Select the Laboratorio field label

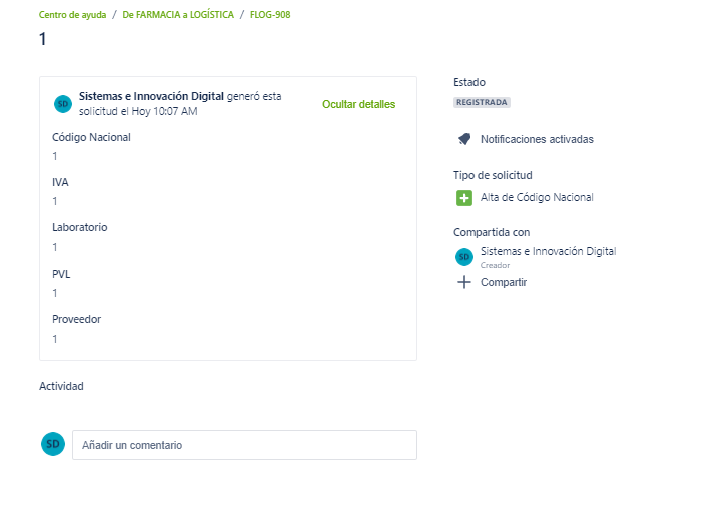tap(79, 227)
